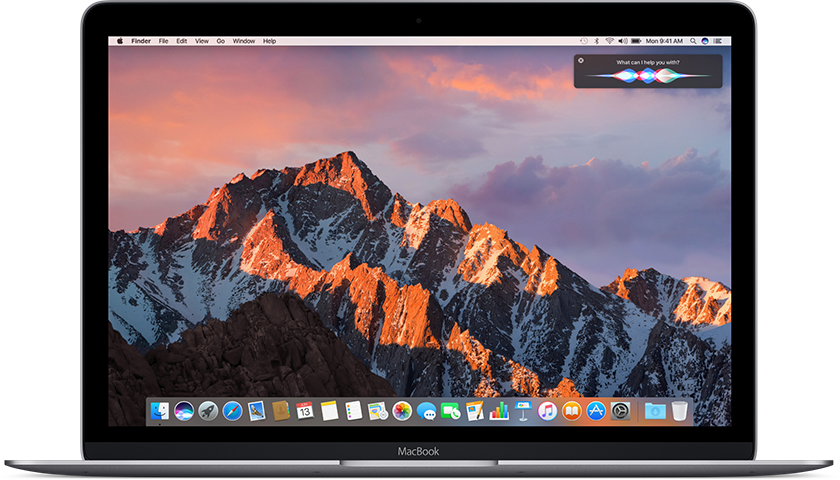Open the Apple menu
Viewport: 840px width, 480px height.
pyautogui.click(x=119, y=41)
